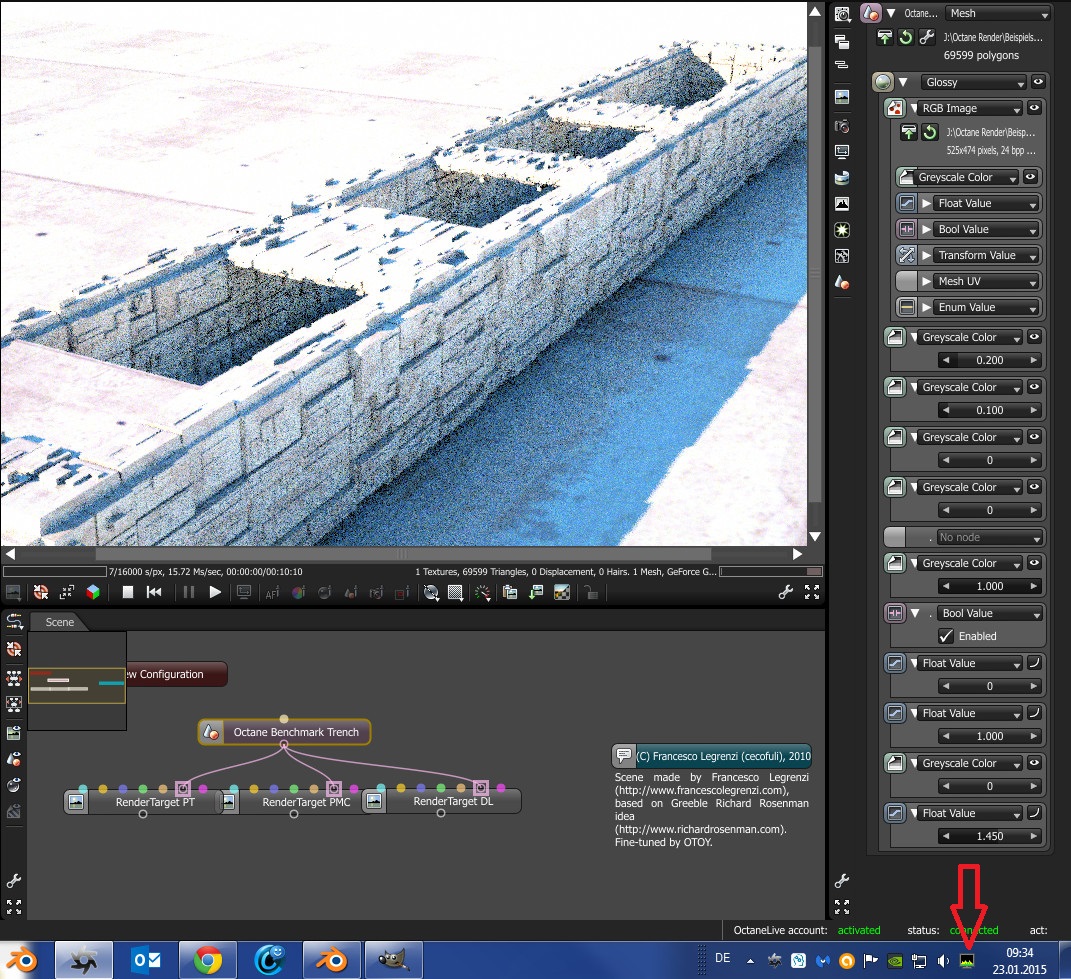Toggle curve icon beside Float Value with 1.450

tap(1034, 812)
